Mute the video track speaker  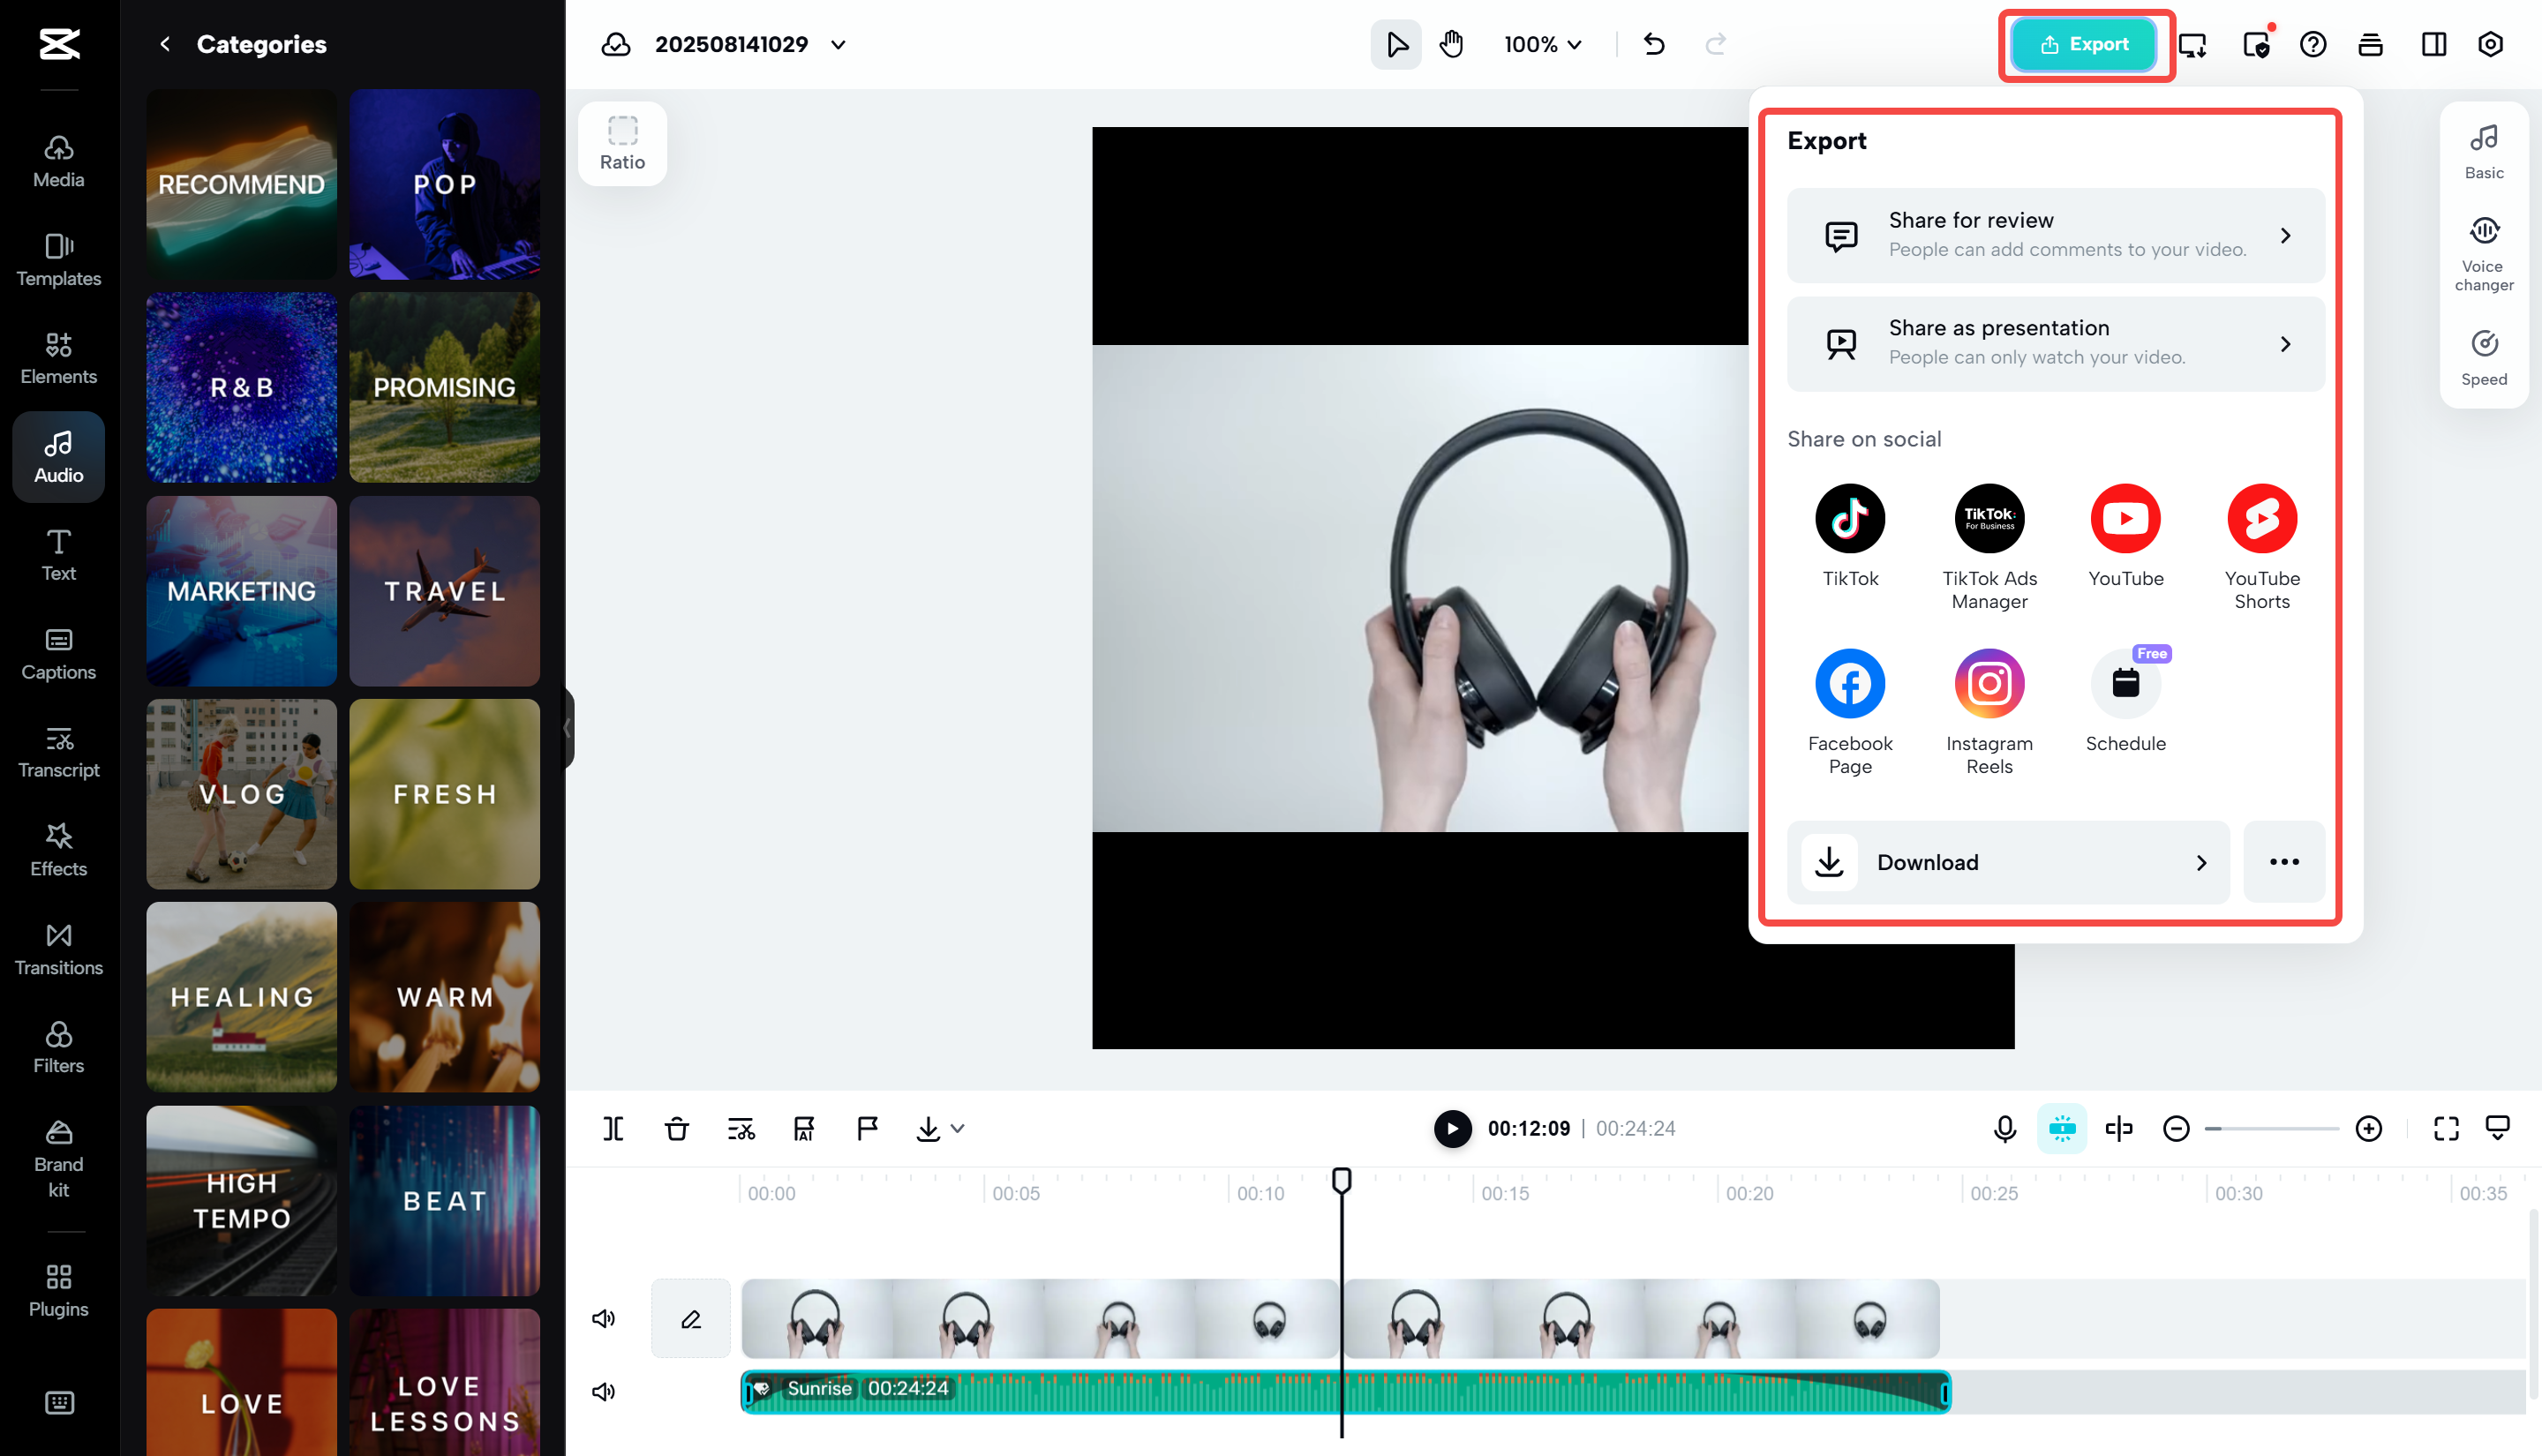tap(603, 1318)
